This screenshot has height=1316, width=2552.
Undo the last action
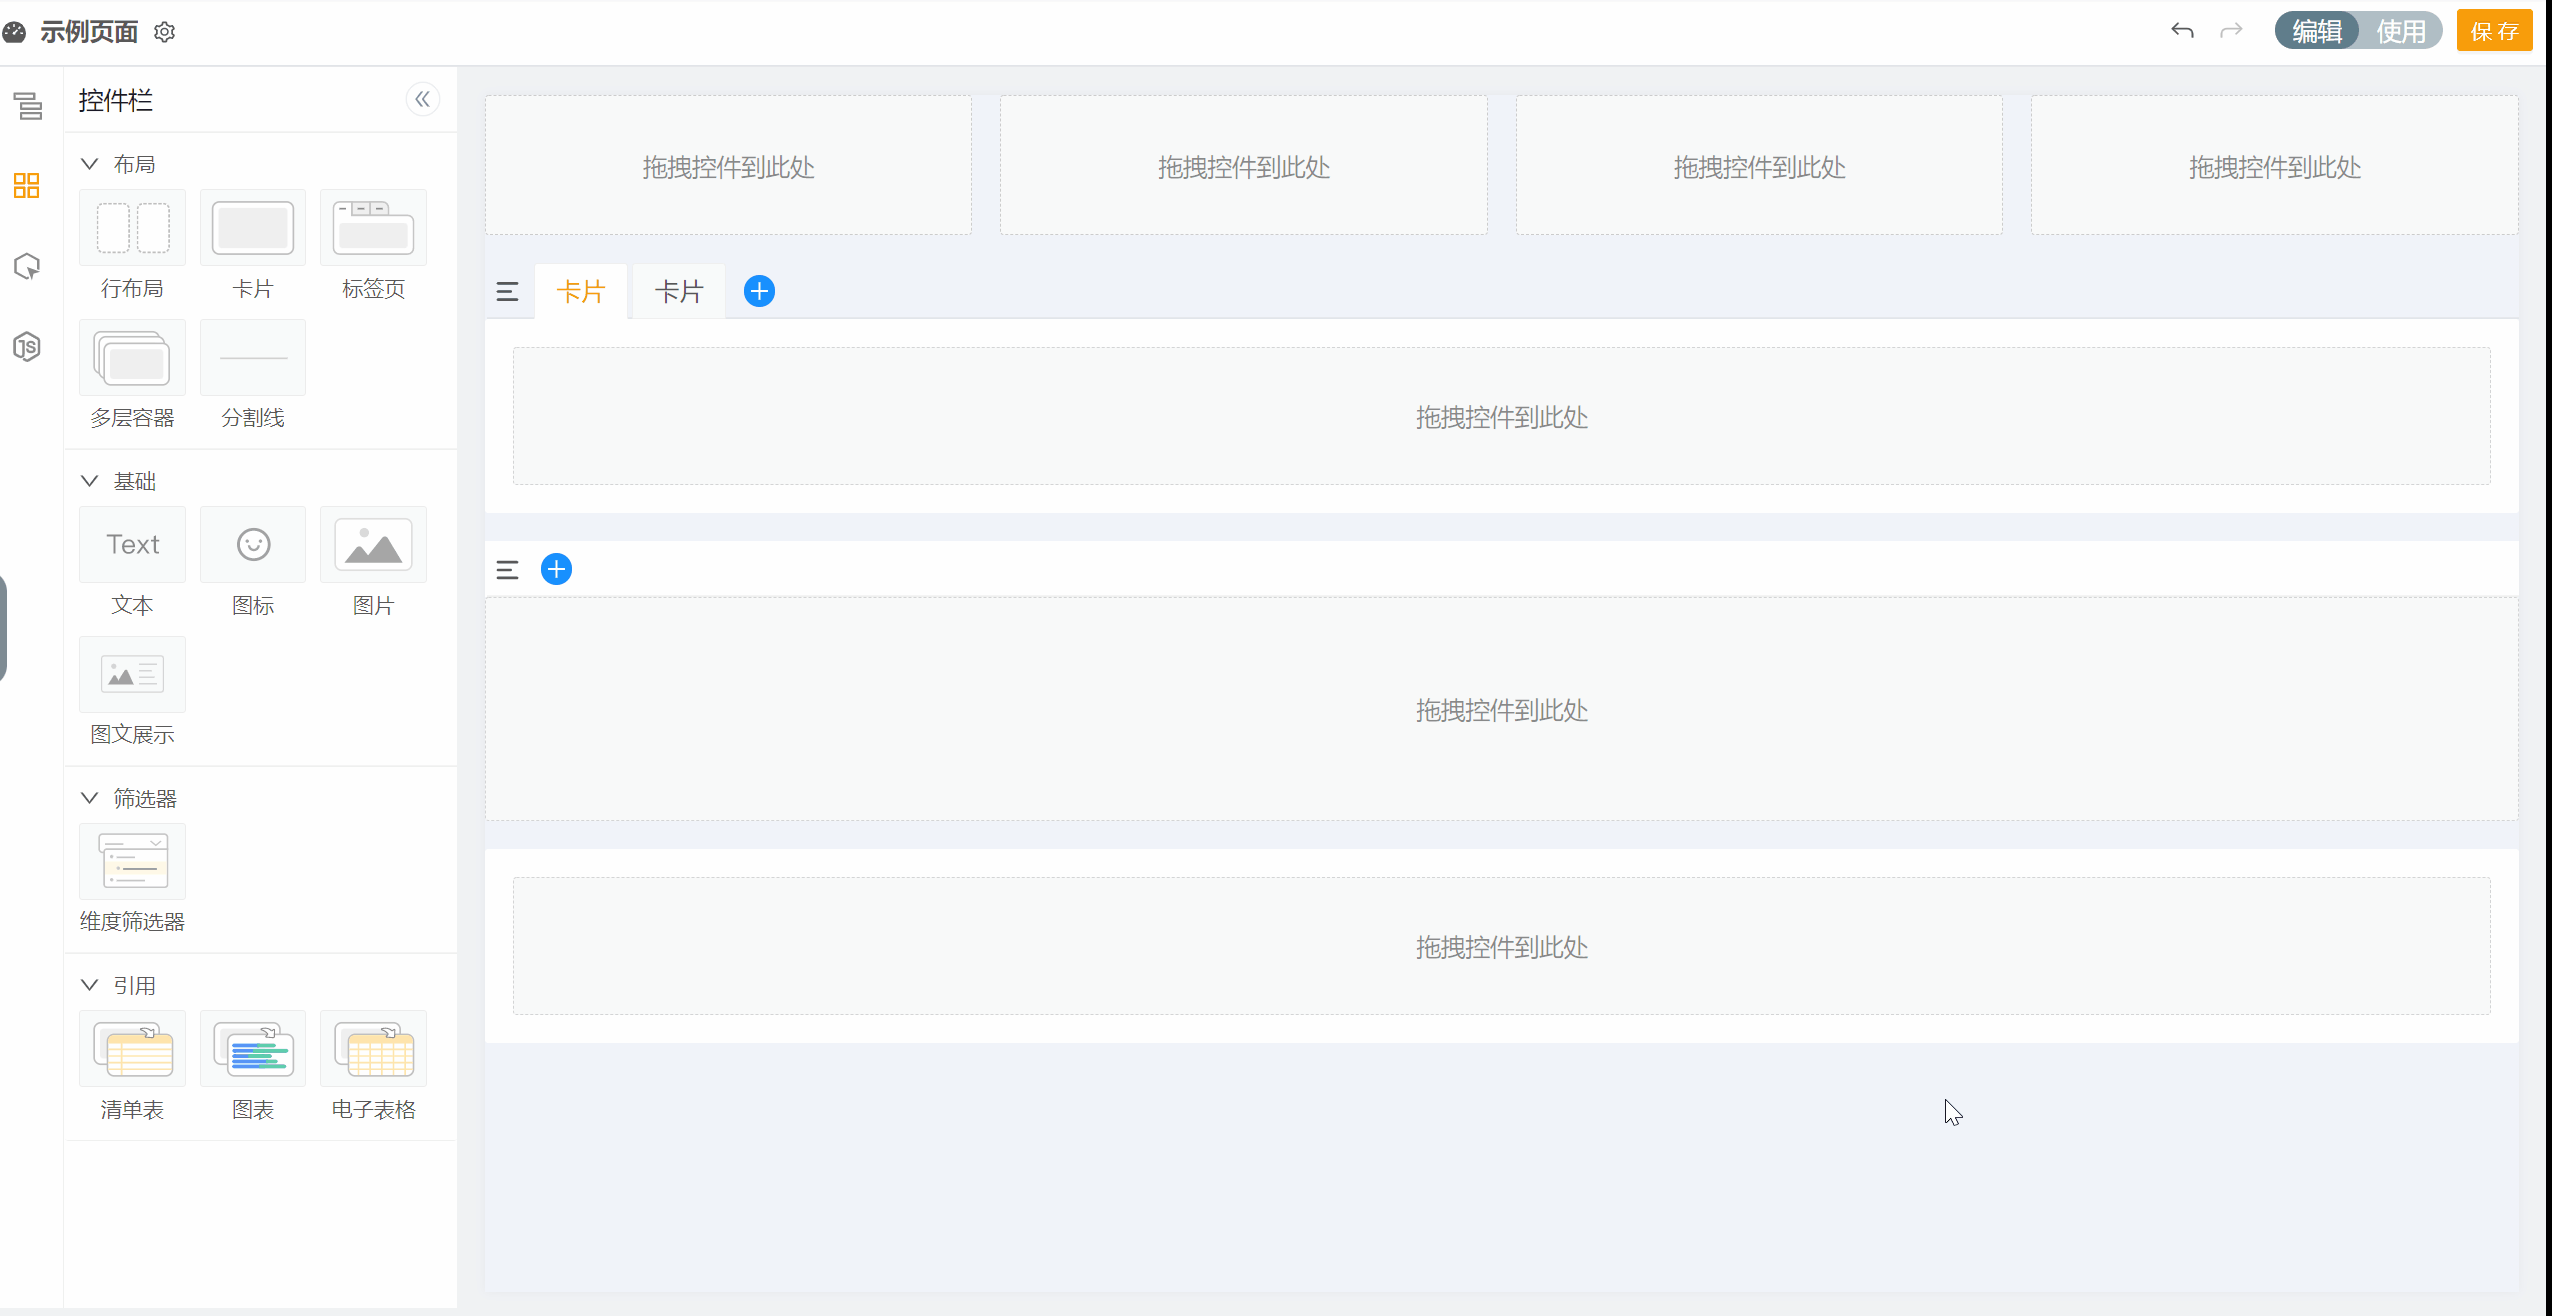click(2182, 31)
